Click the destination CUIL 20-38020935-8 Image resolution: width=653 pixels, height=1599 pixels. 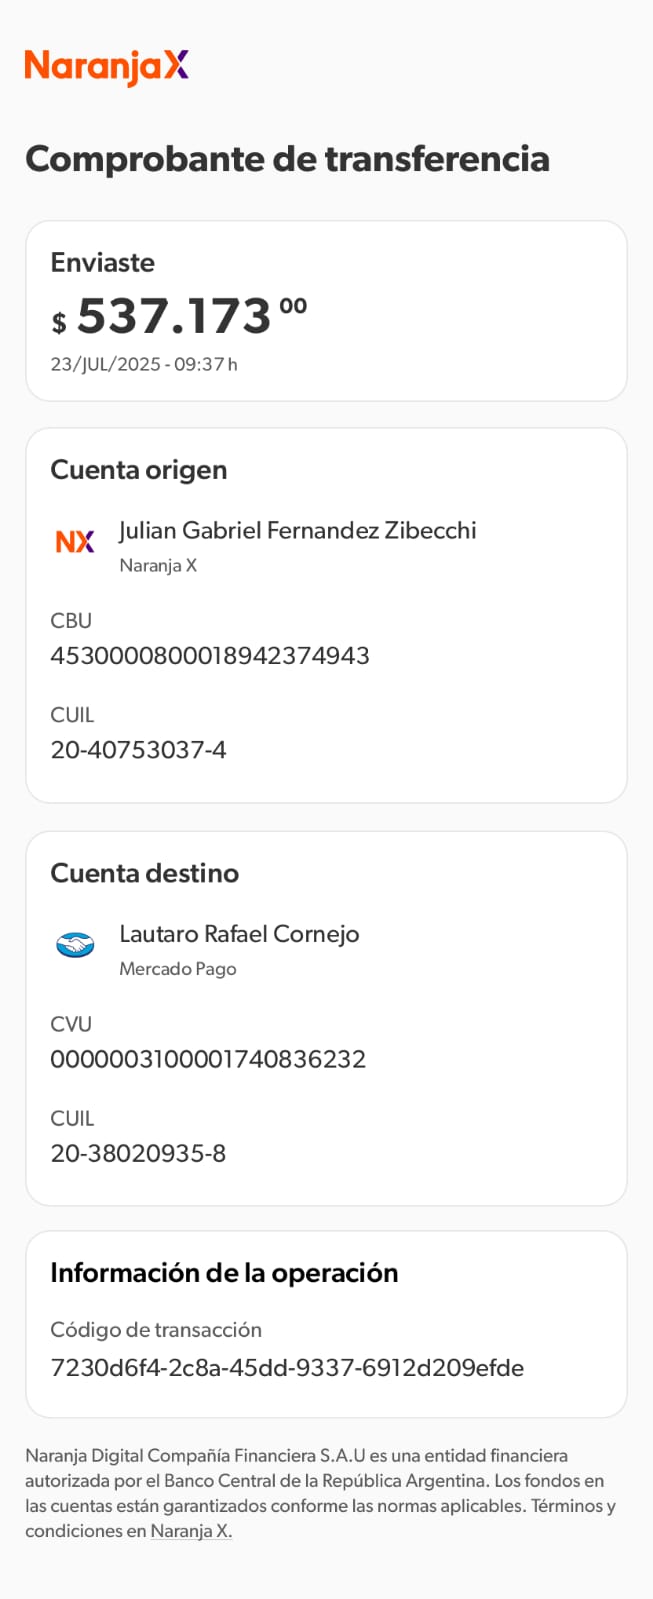click(138, 1153)
